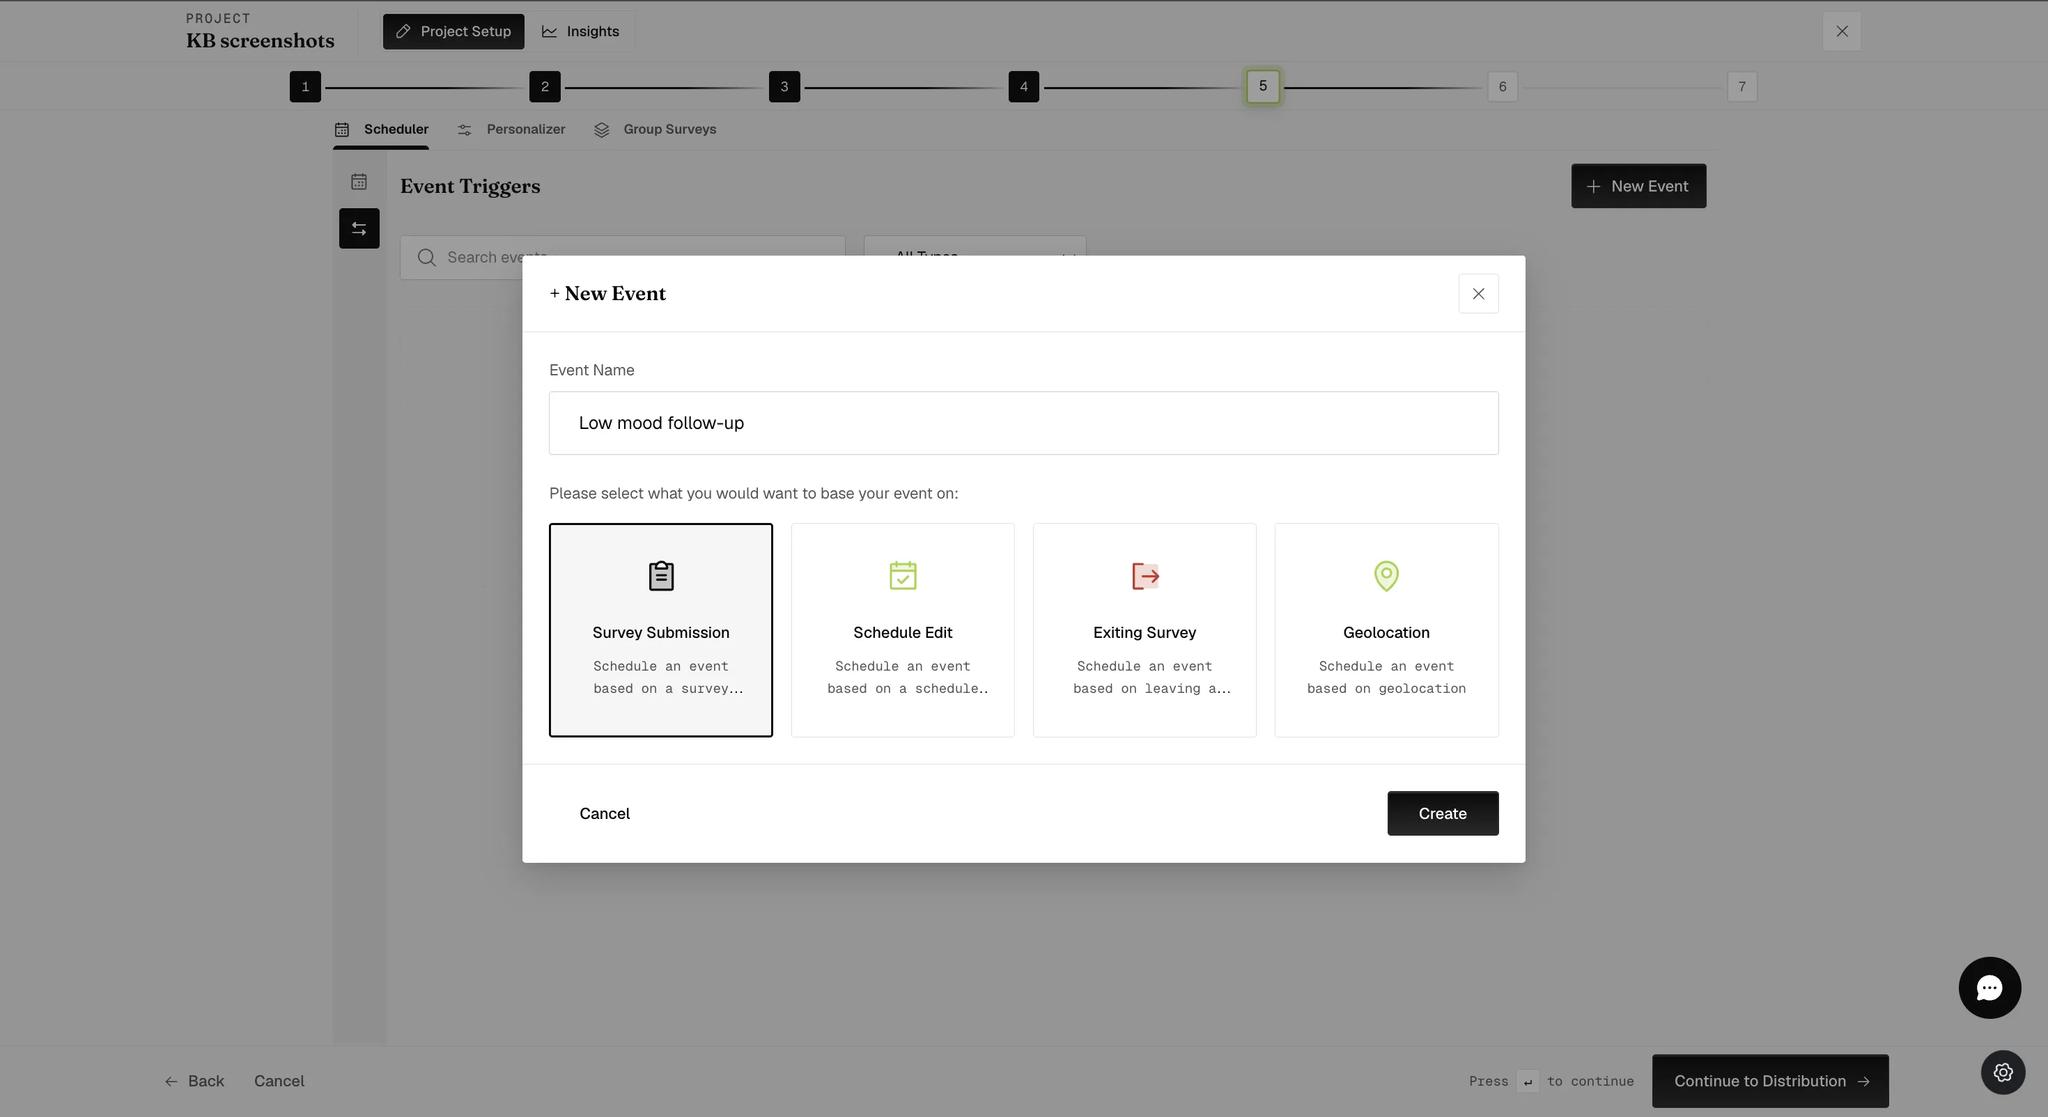The image size is (2048, 1117).
Task: Select the Survey Submission event card
Action: point(660,630)
